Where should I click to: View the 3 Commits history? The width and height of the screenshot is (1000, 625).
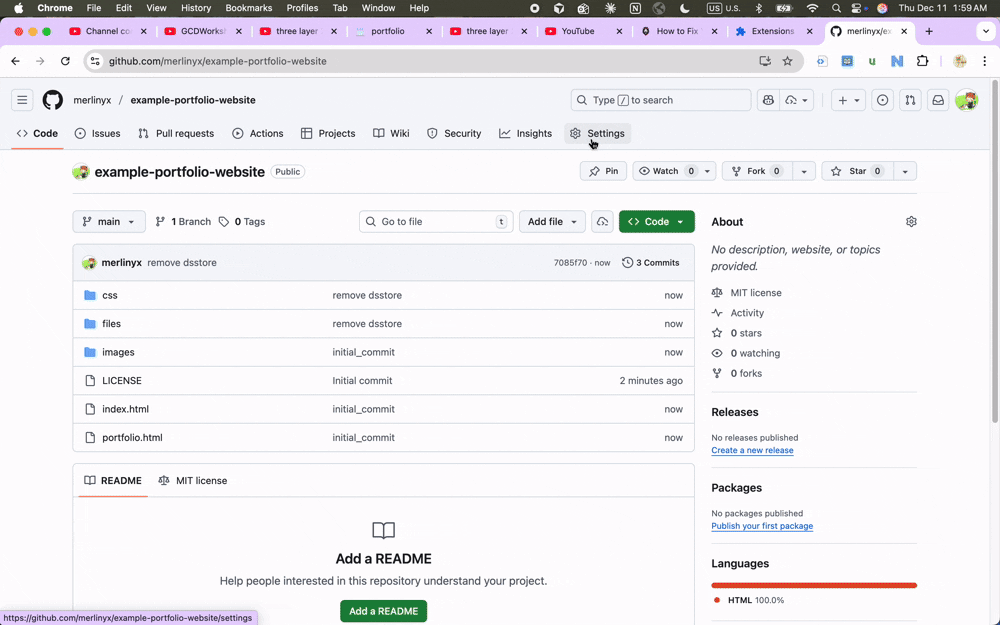pos(651,263)
